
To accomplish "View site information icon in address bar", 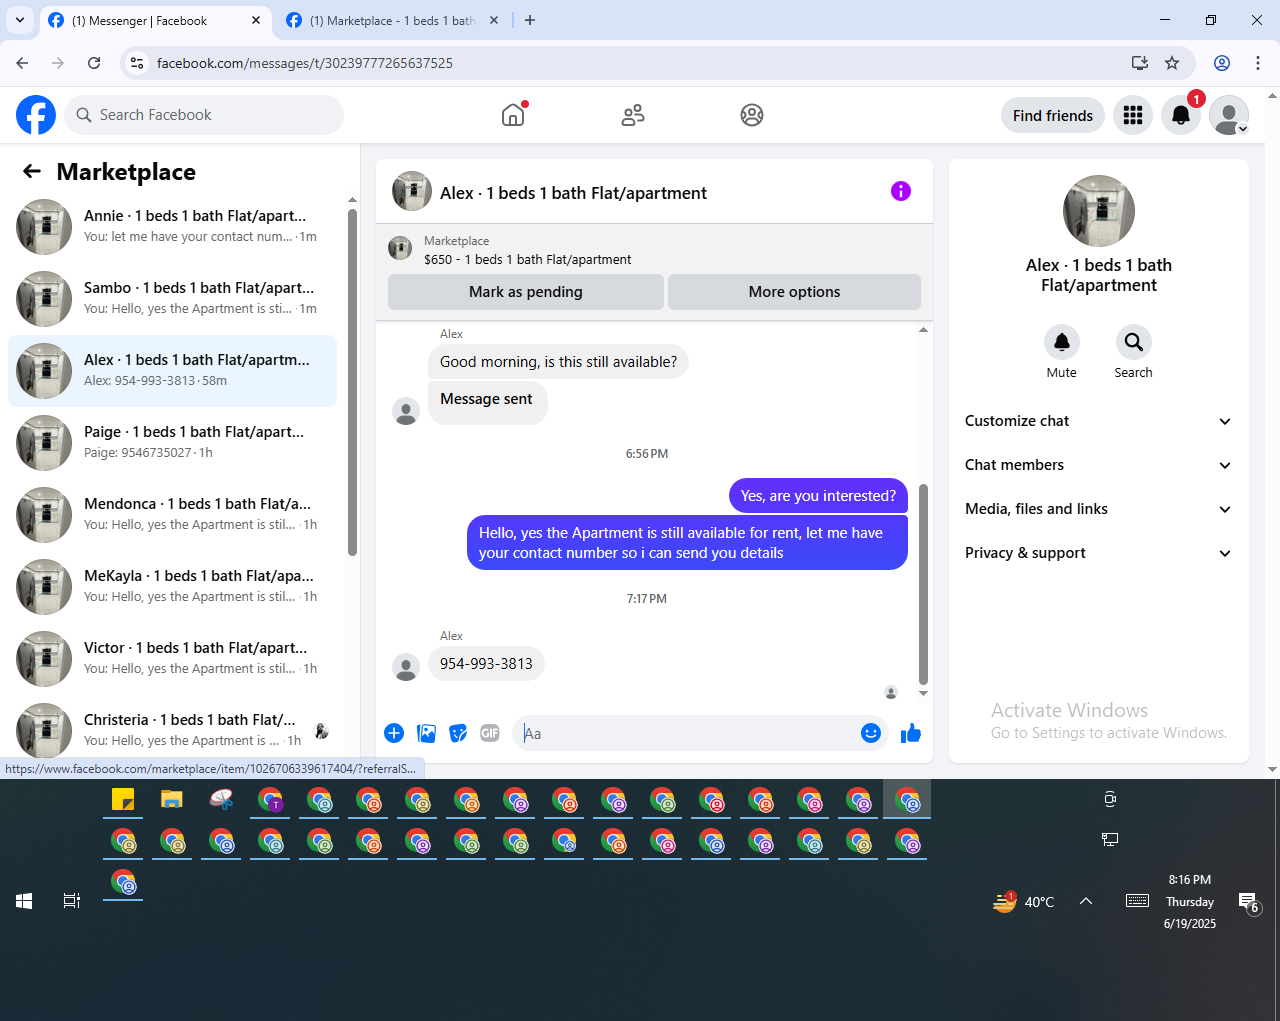I will click(x=137, y=63).
